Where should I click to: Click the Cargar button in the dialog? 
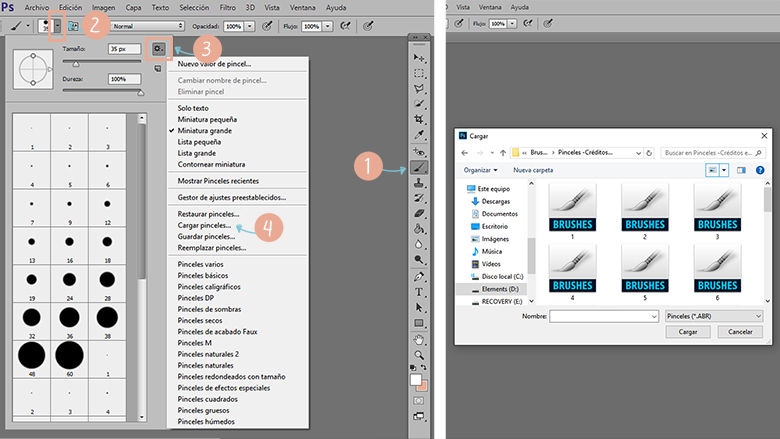coord(688,332)
